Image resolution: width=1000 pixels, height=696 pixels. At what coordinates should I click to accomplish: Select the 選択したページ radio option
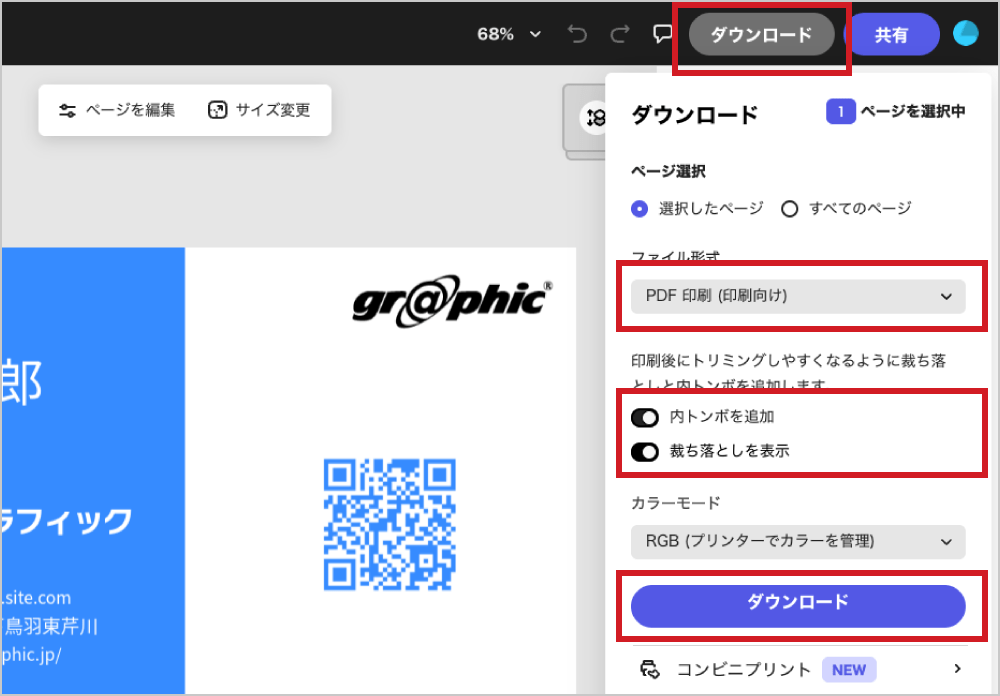[x=639, y=208]
